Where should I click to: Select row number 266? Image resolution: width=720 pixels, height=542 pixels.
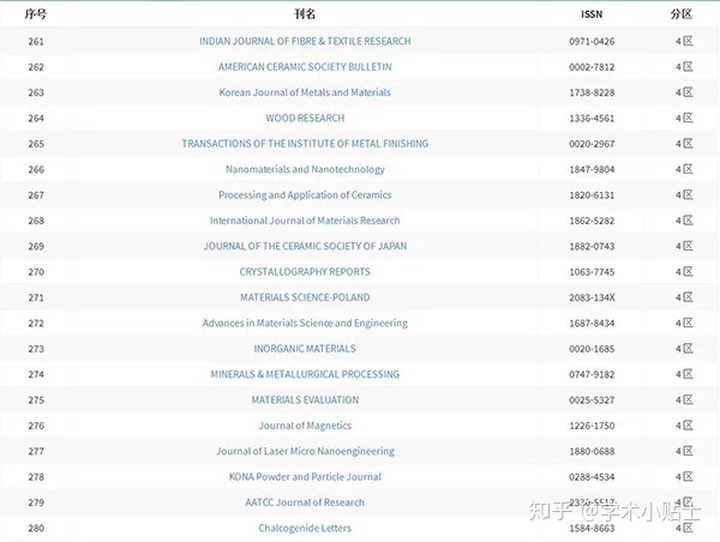(x=36, y=169)
